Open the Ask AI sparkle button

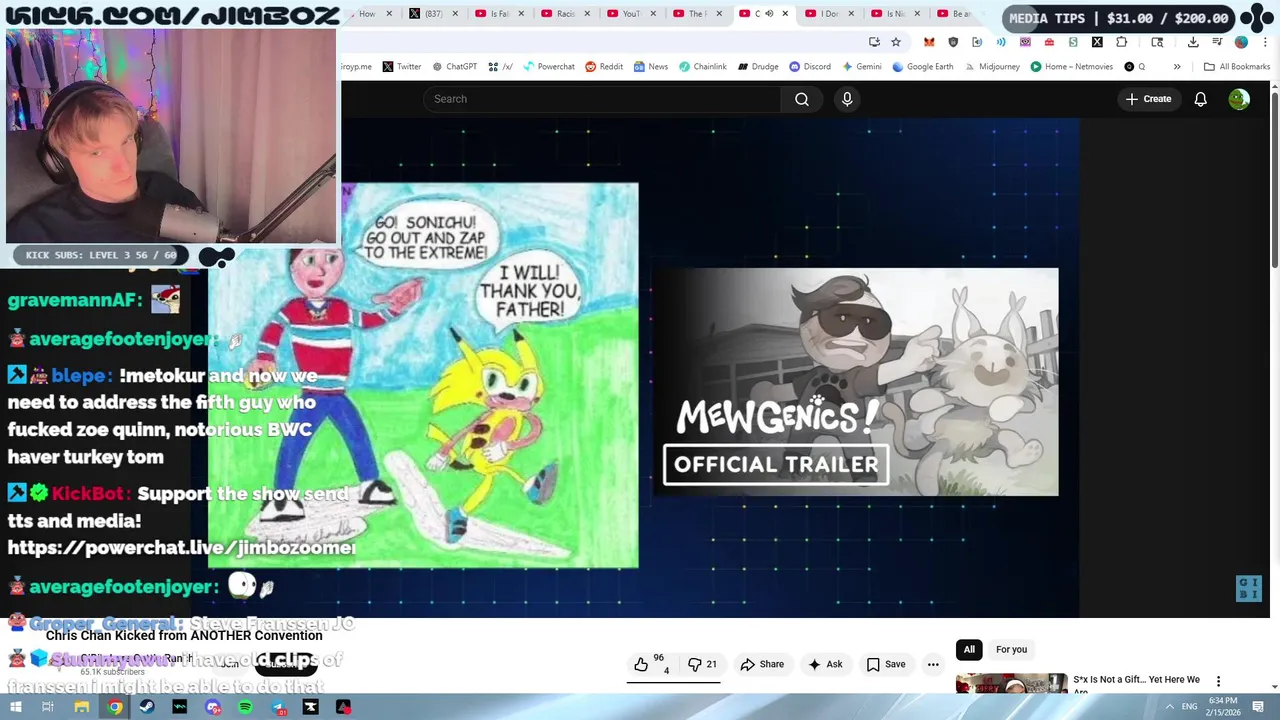pyautogui.click(x=825, y=664)
